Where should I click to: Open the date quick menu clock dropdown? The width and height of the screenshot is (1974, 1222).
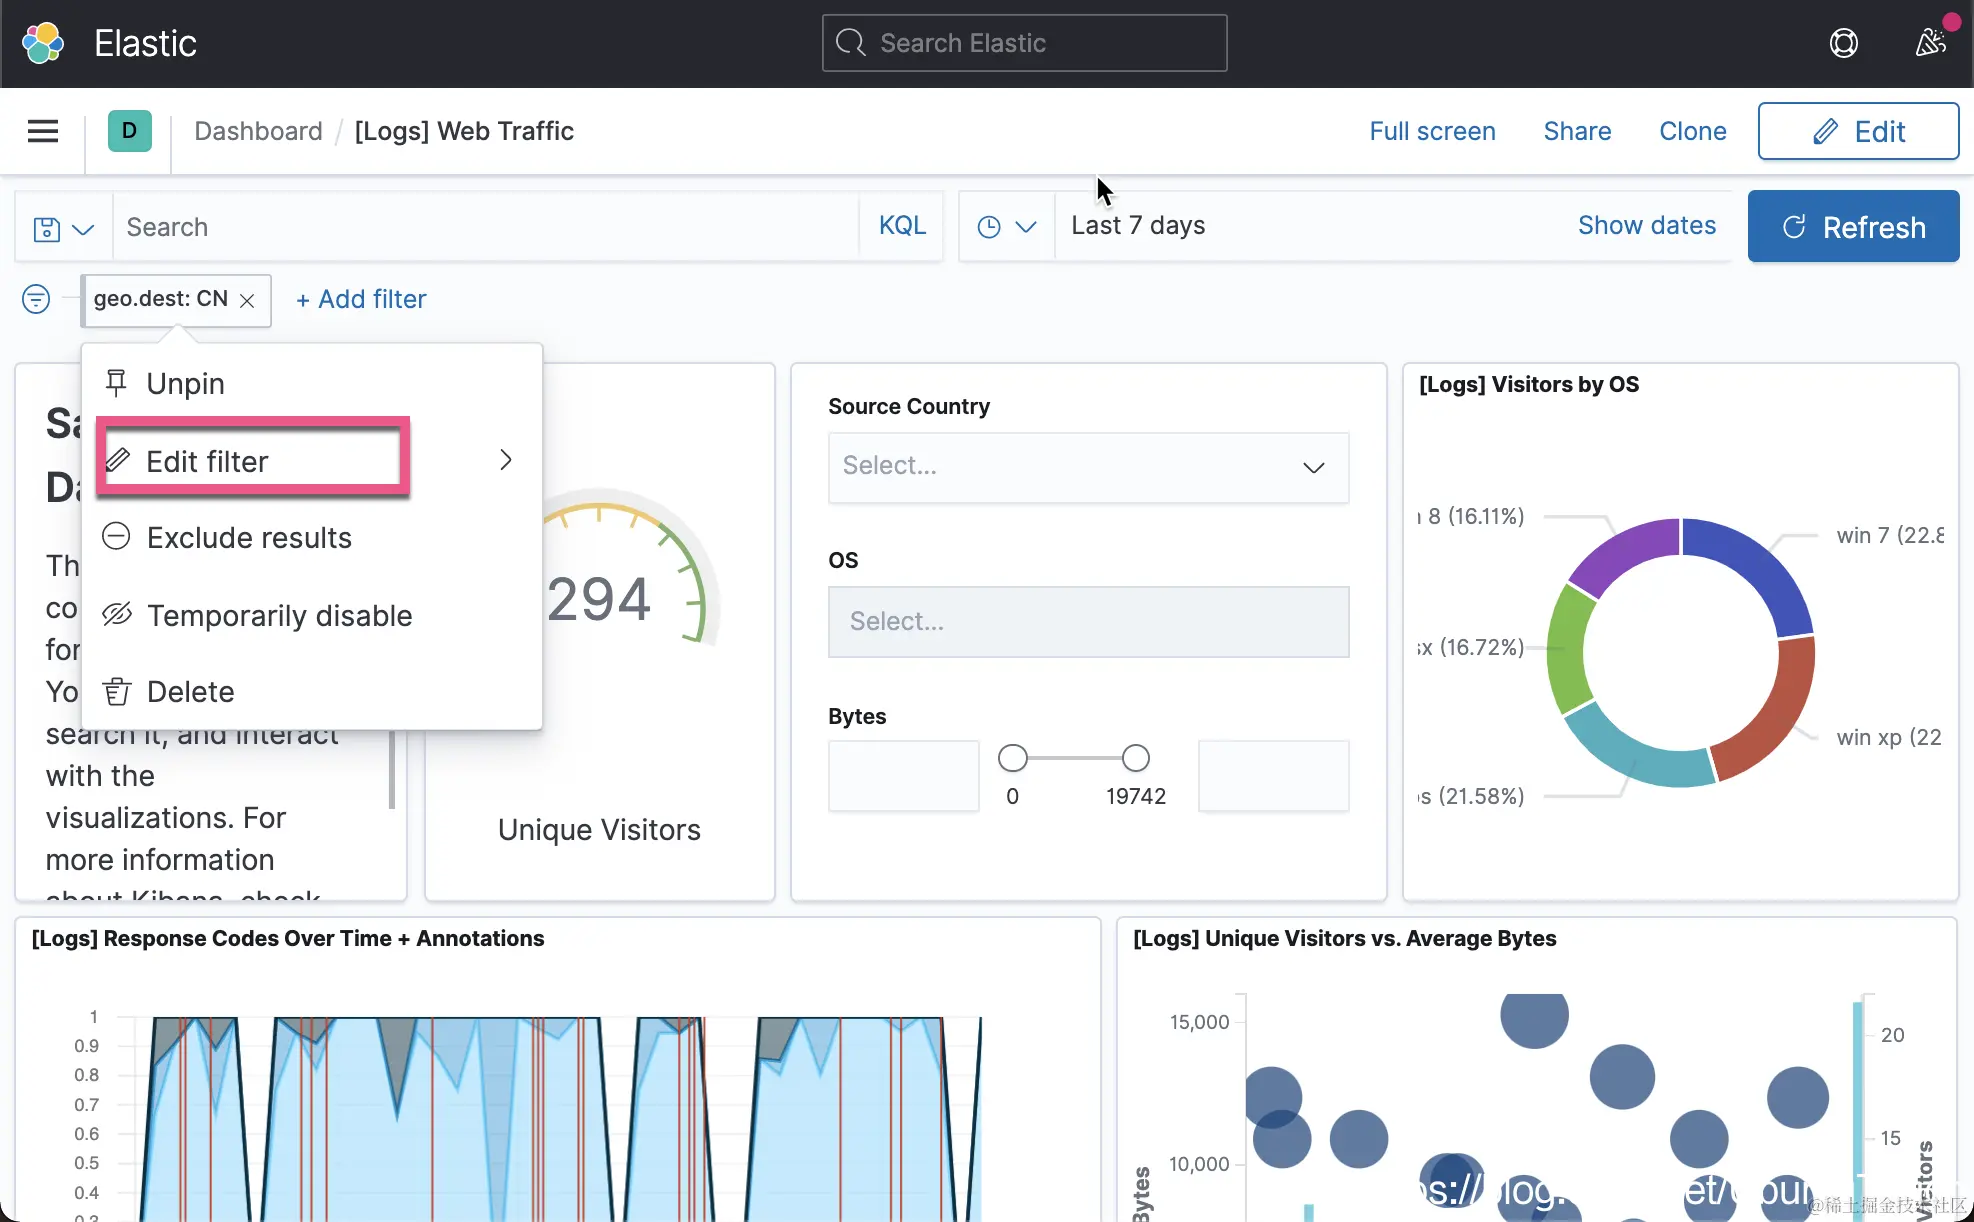[x=1005, y=227]
